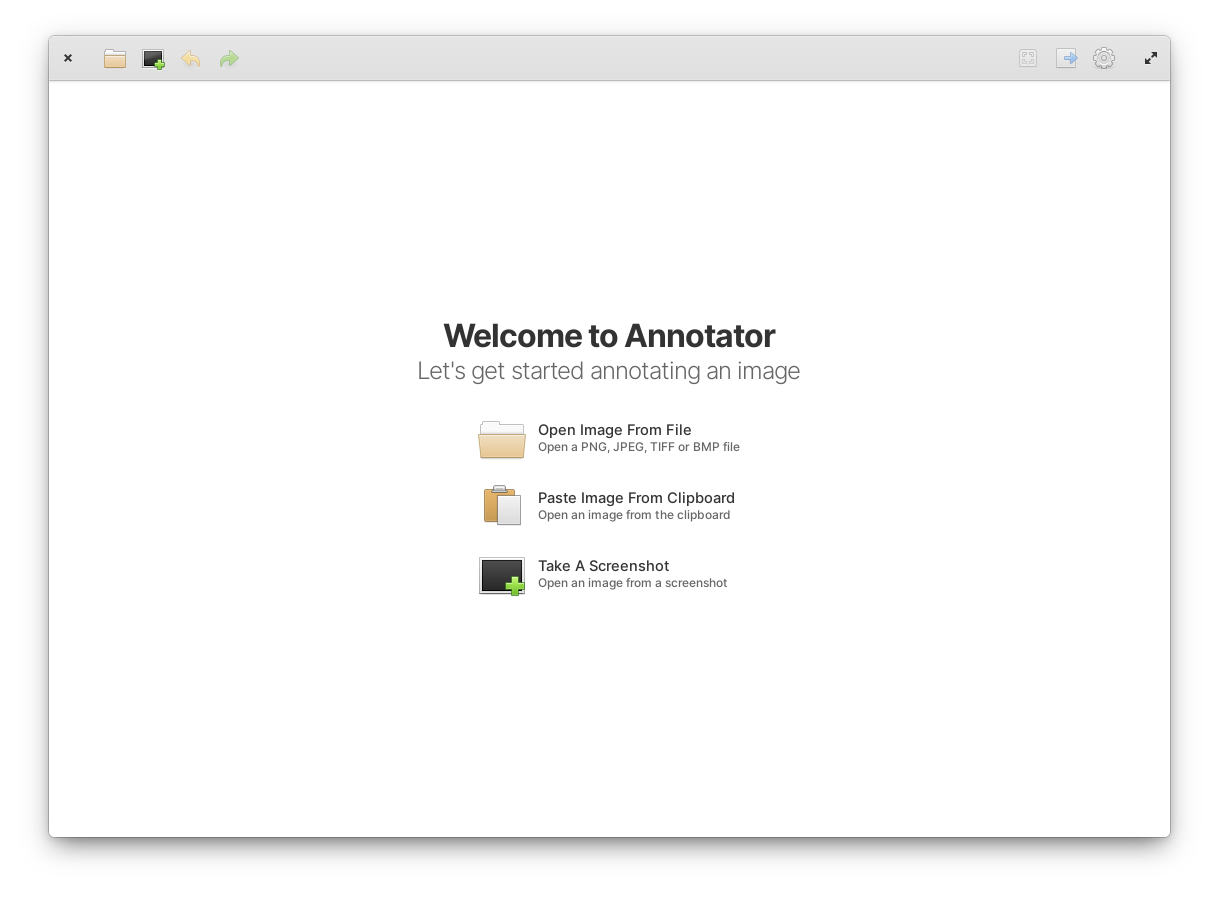Open image file via toolbar folder icon
The height and width of the screenshot is (899, 1219).
point(115,59)
